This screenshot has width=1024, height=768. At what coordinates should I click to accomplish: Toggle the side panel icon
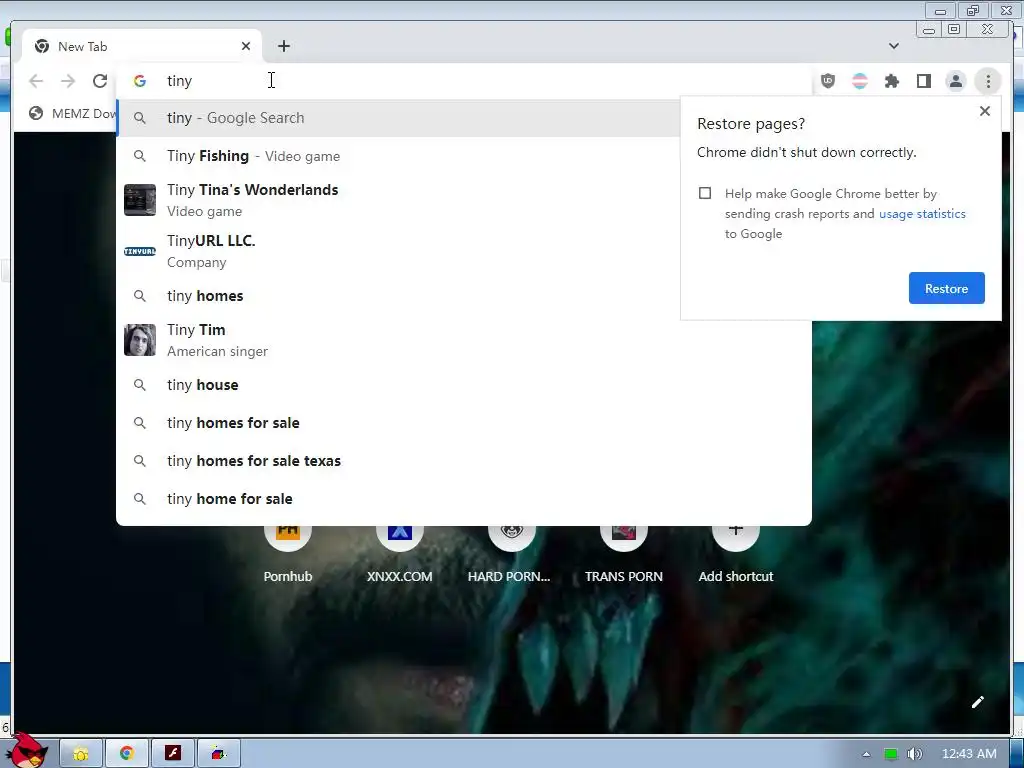pos(923,81)
